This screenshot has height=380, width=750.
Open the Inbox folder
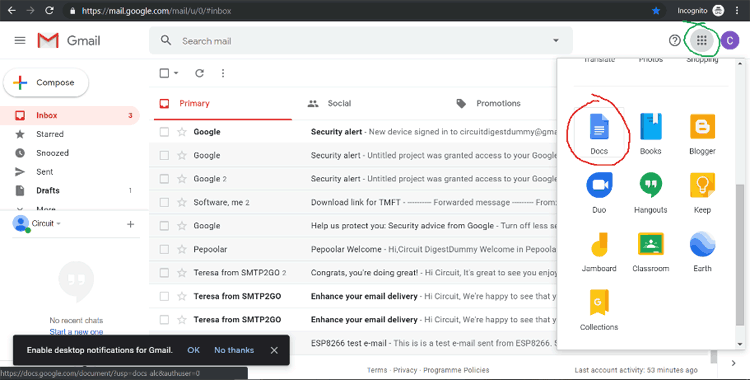pos(70,115)
